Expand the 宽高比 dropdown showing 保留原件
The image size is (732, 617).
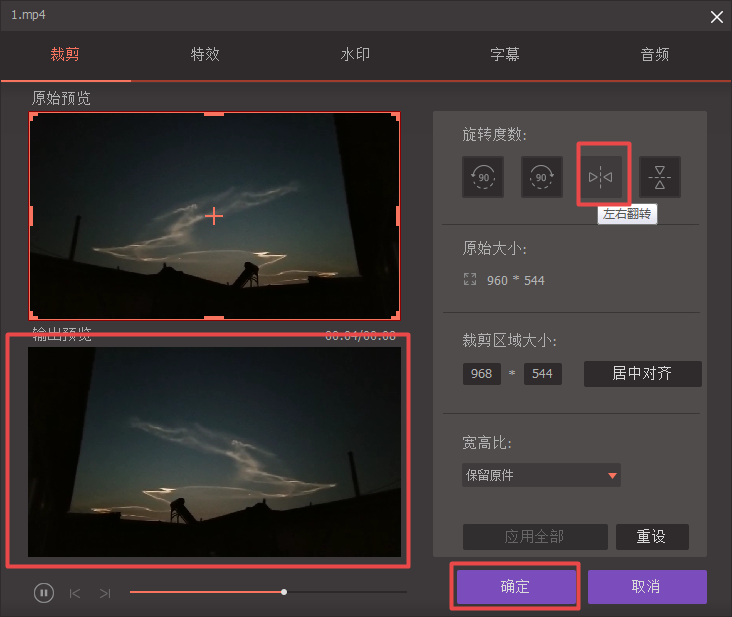[541, 475]
